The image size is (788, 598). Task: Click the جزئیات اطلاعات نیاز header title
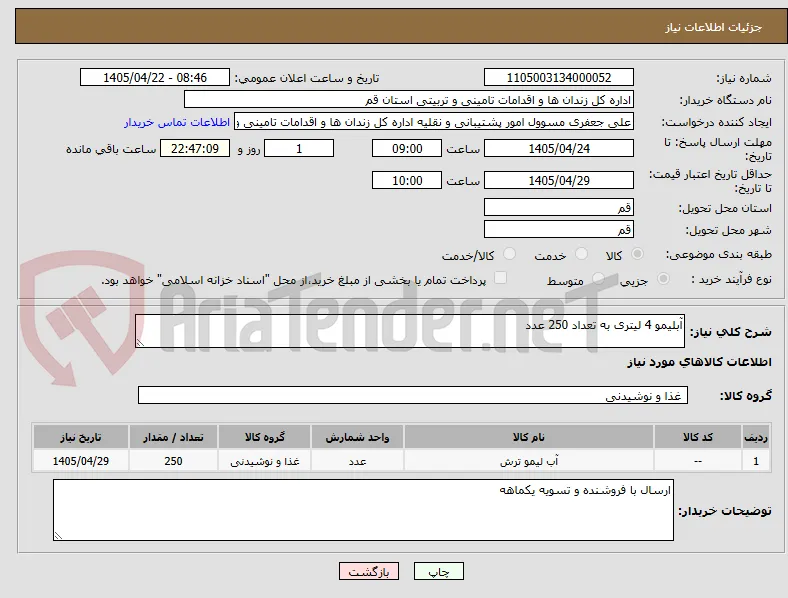(x=714, y=27)
